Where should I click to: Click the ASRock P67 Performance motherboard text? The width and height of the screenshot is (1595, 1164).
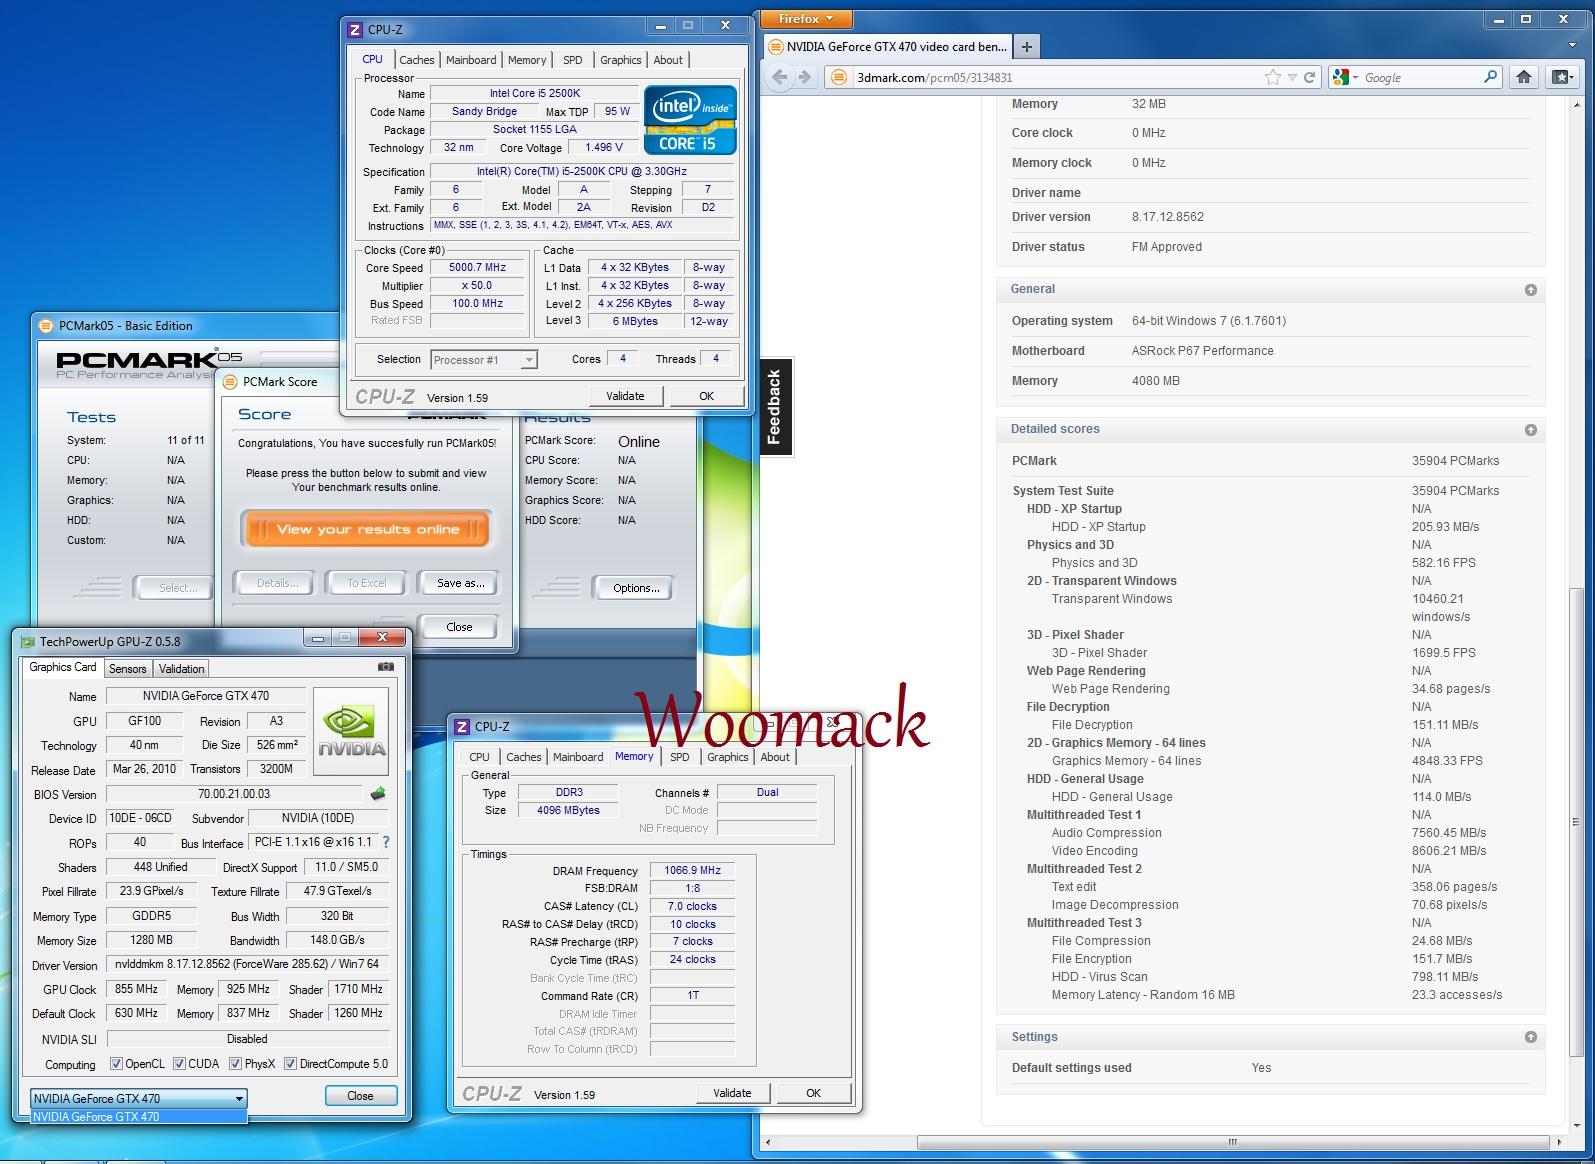pyautogui.click(x=1202, y=351)
